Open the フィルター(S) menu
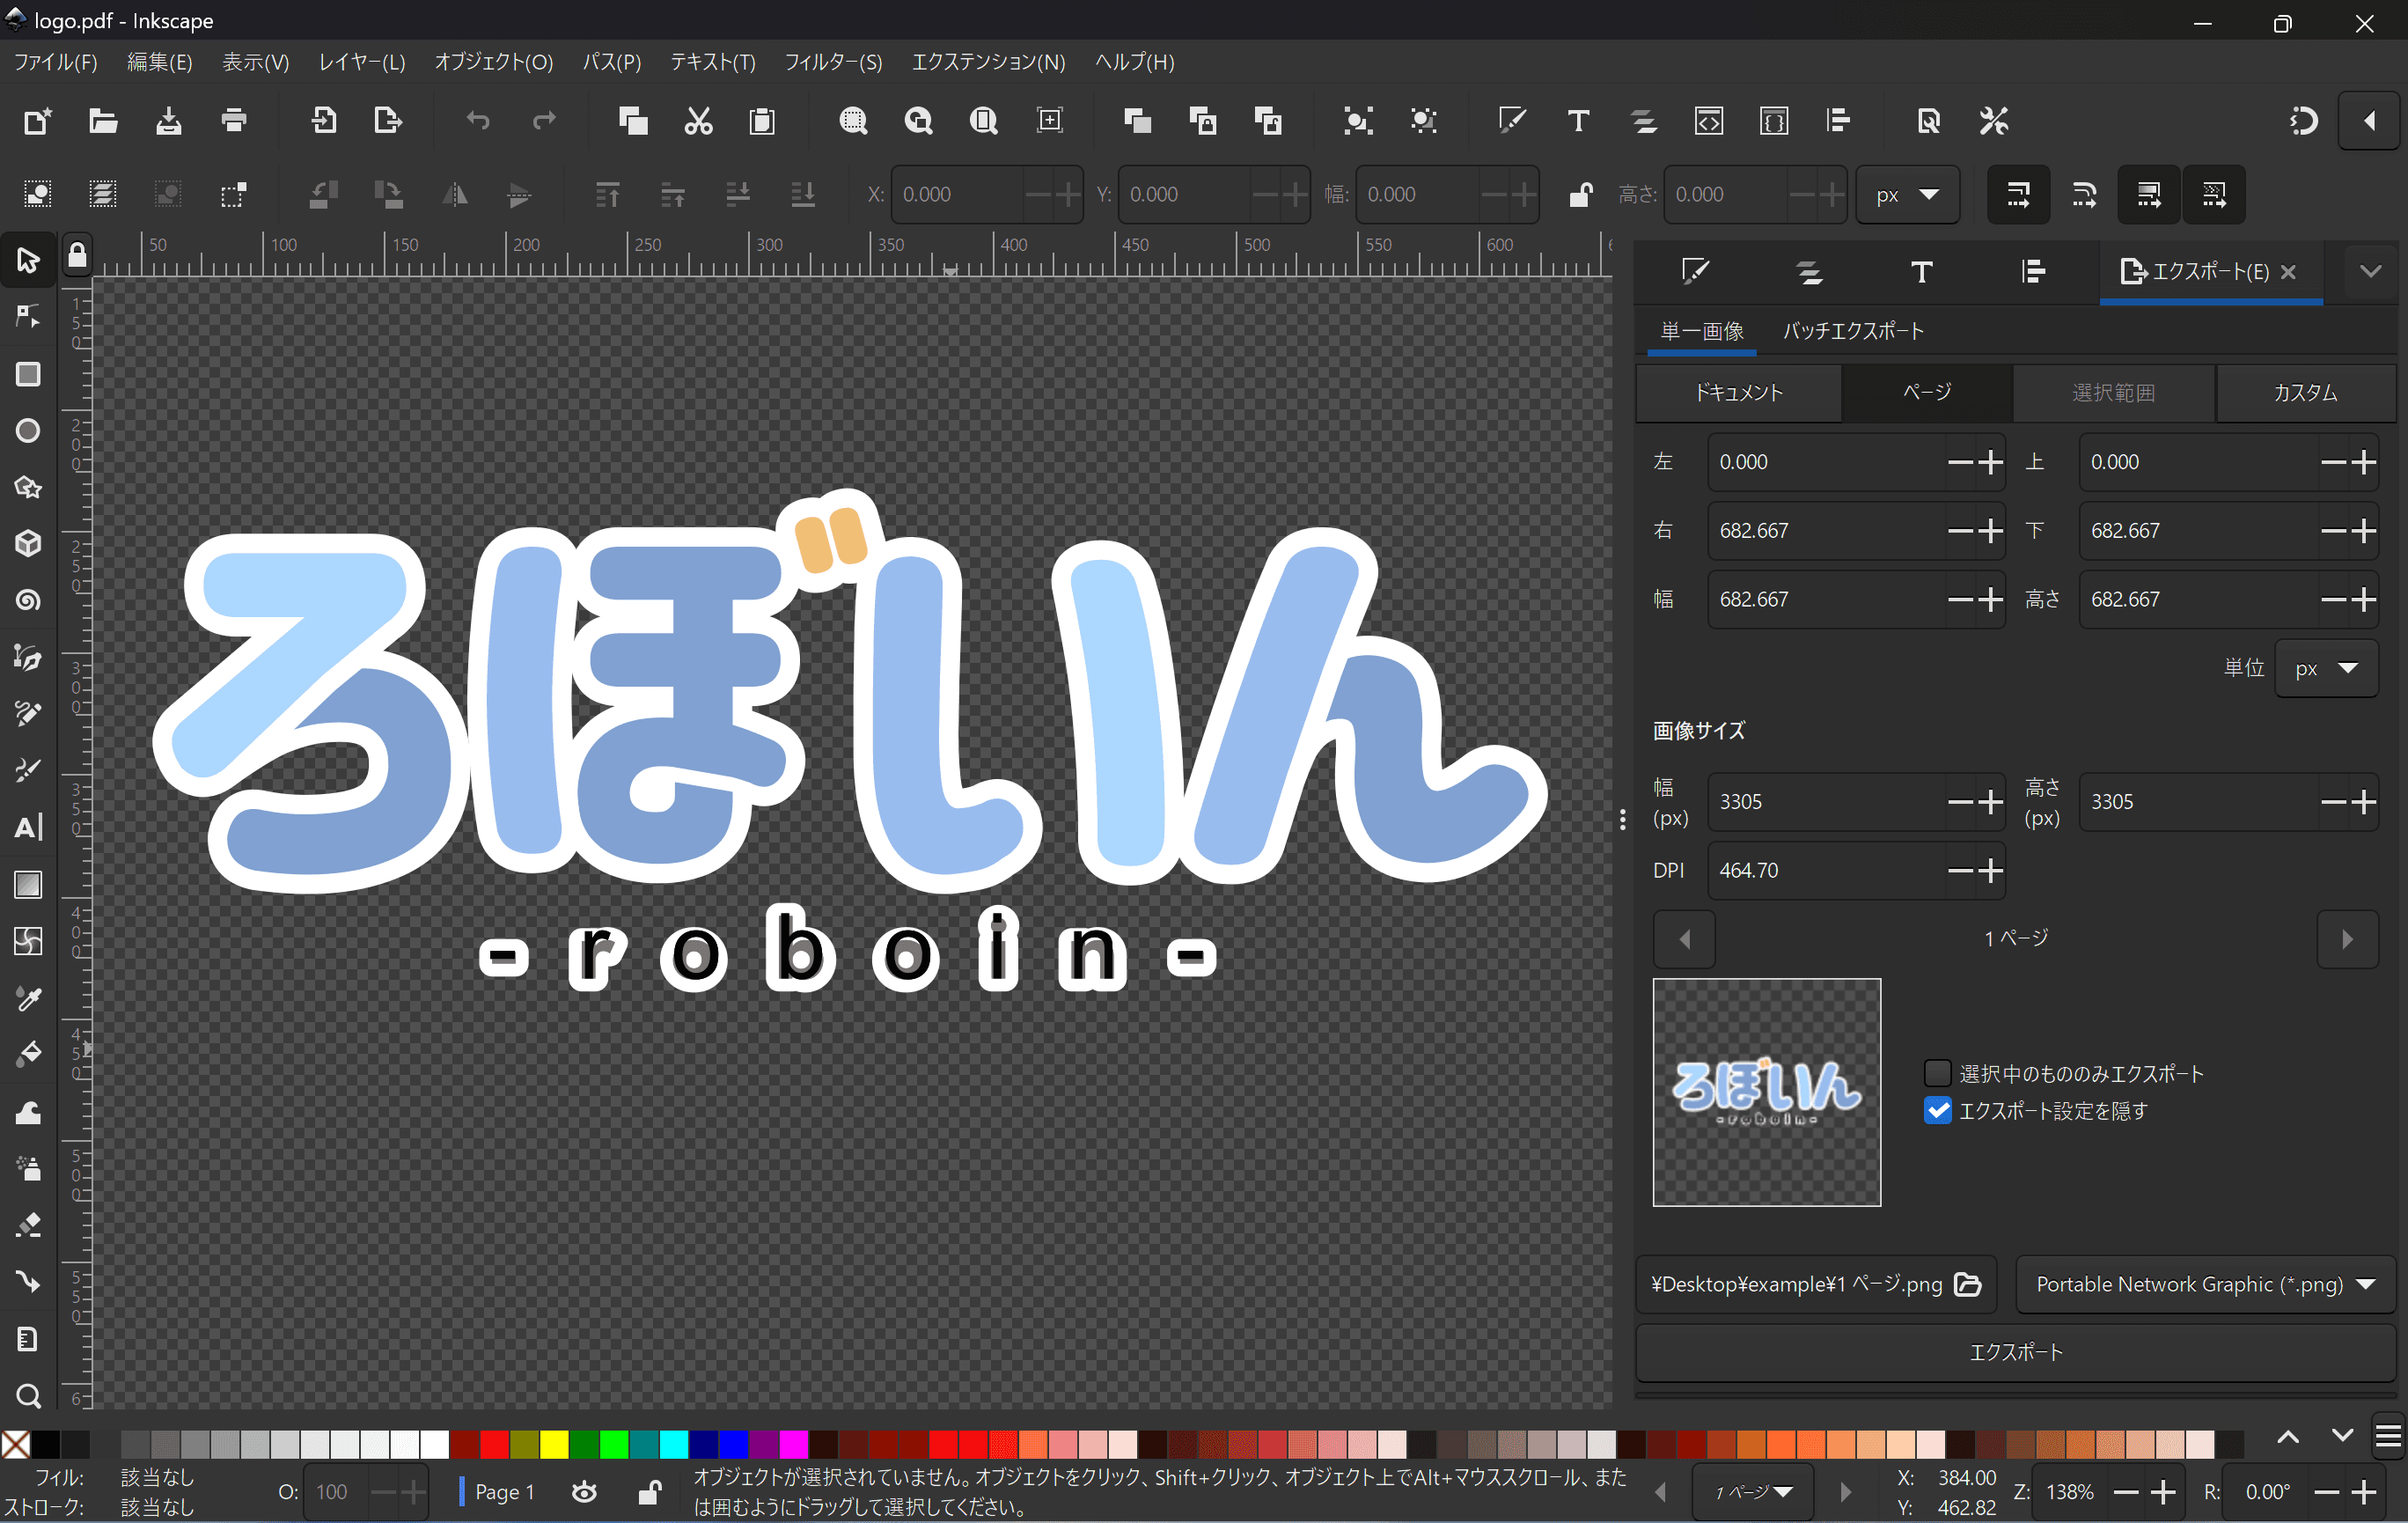Image resolution: width=2408 pixels, height=1523 pixels. tap(833, 62)
